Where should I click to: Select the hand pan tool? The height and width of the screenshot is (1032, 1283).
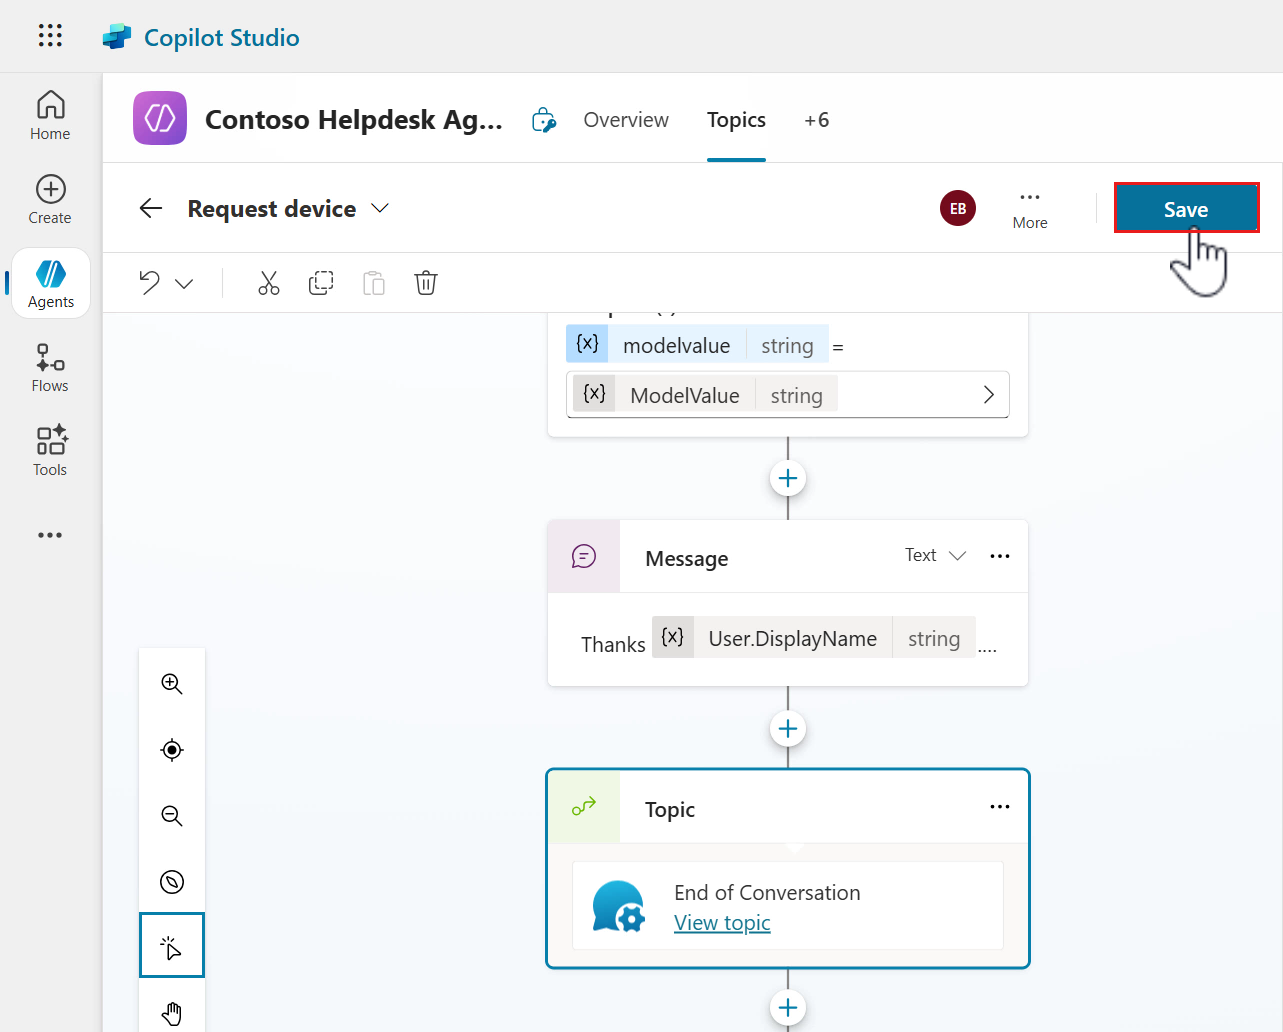[172, 1012]
